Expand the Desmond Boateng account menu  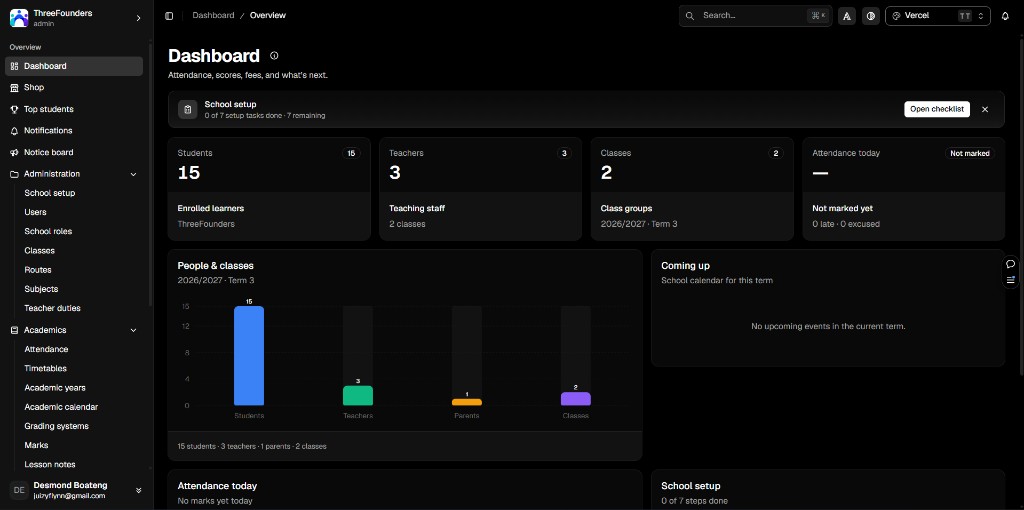point(138,490)
